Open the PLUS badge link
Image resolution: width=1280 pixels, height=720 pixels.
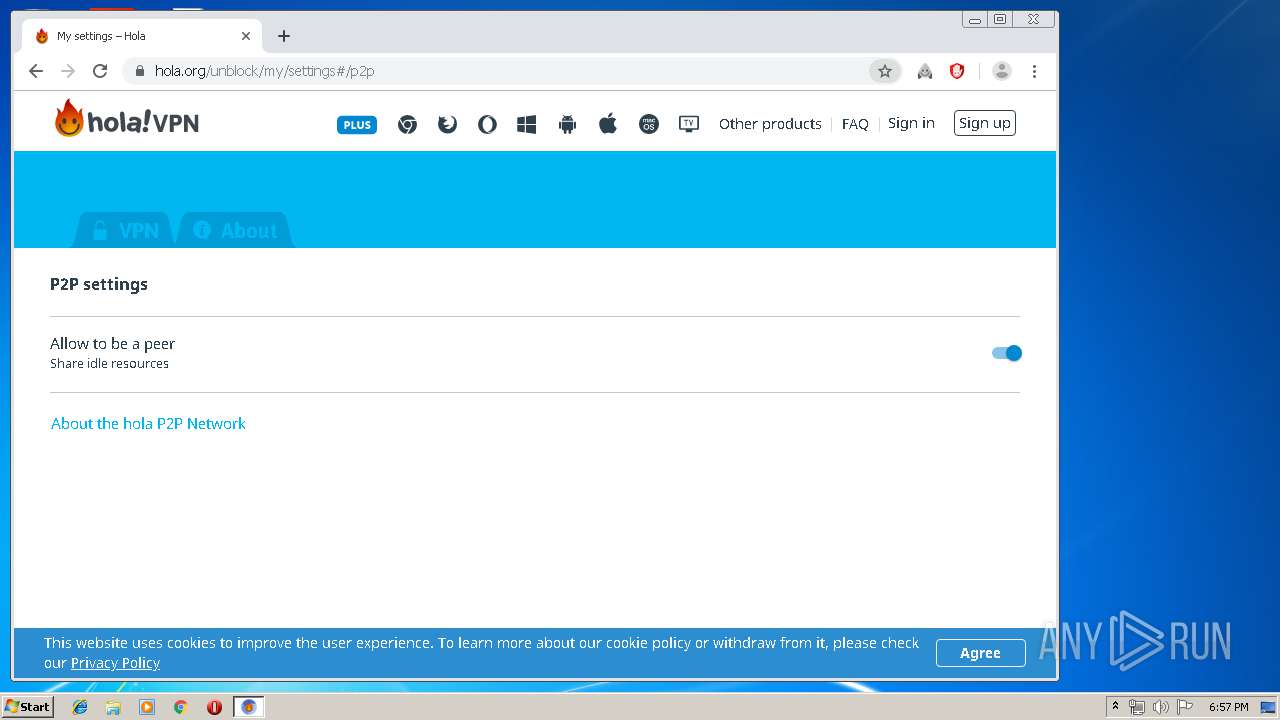coord(357,125)
